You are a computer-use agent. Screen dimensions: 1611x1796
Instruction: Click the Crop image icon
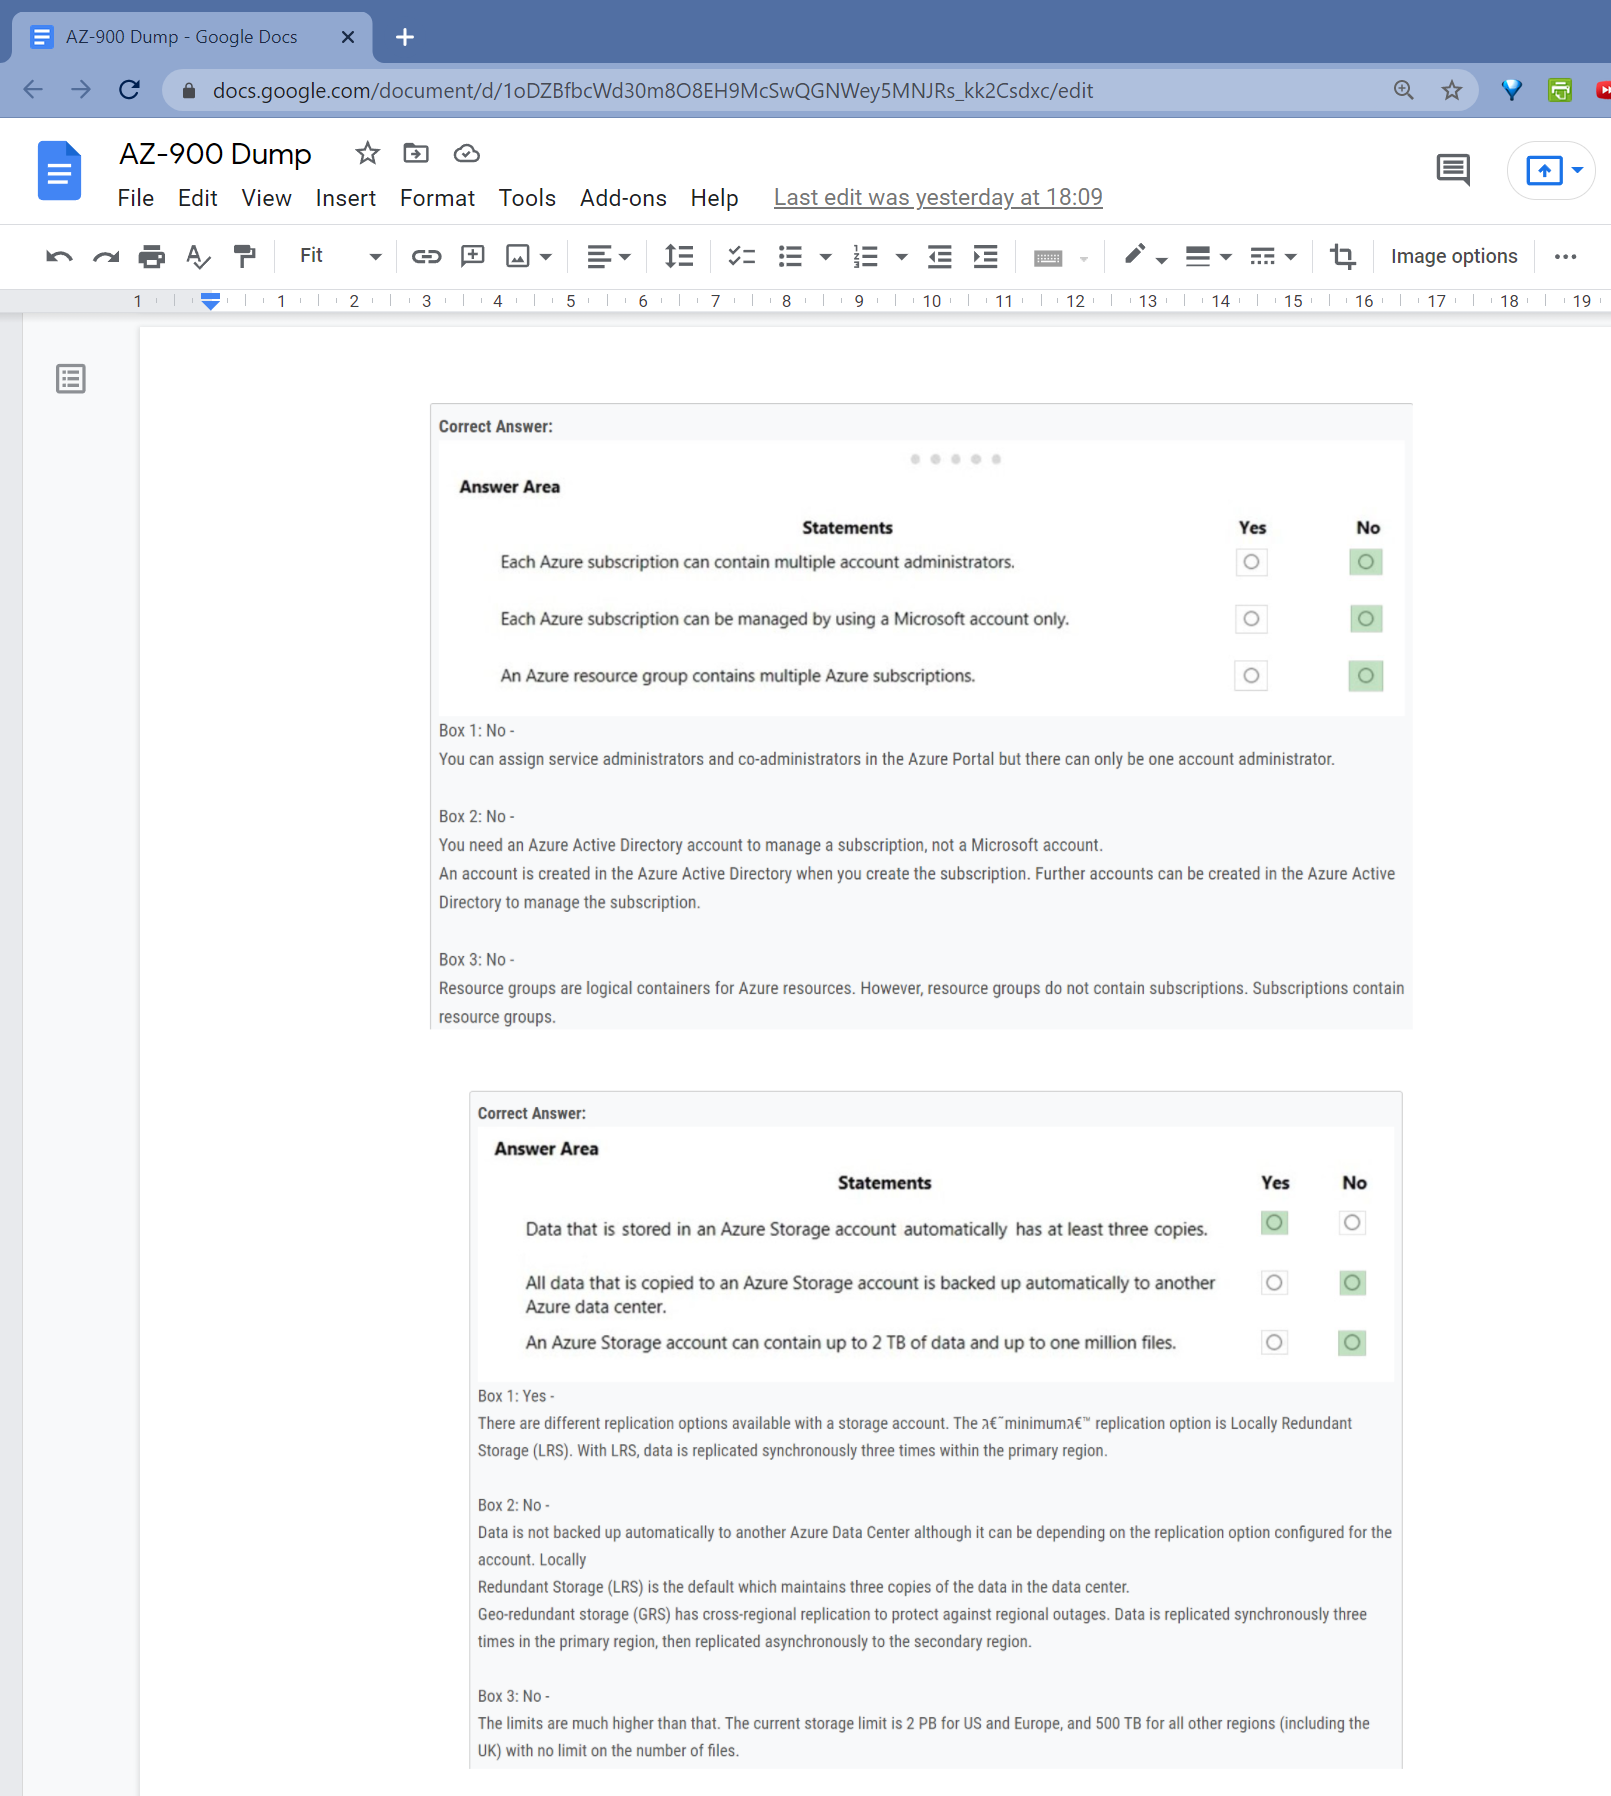[1343, 257]
